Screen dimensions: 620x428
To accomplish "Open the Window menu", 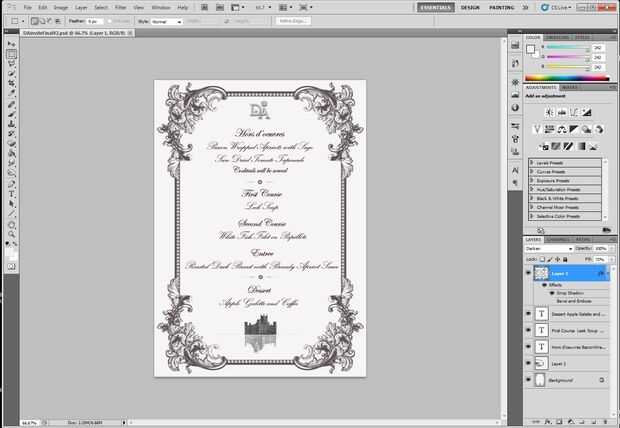I will click(x=161, y=8).
